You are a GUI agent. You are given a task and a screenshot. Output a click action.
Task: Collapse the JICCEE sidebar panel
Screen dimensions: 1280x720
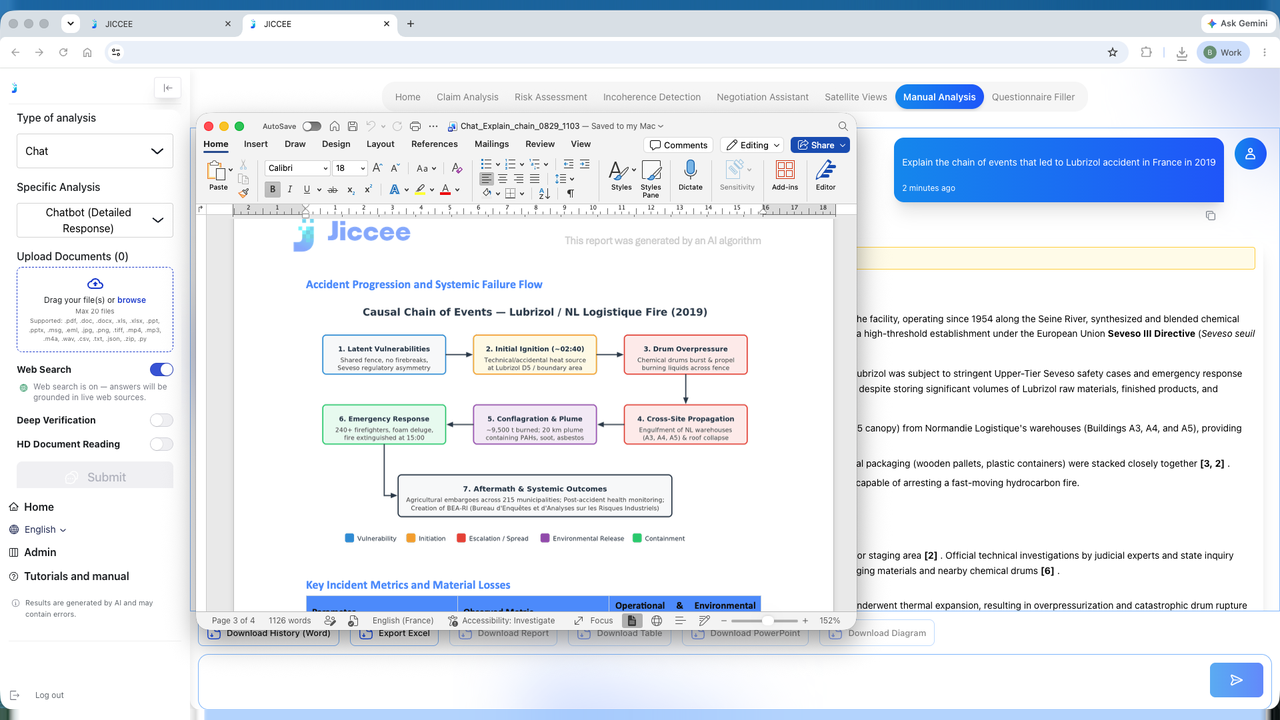tap(168, 88)
